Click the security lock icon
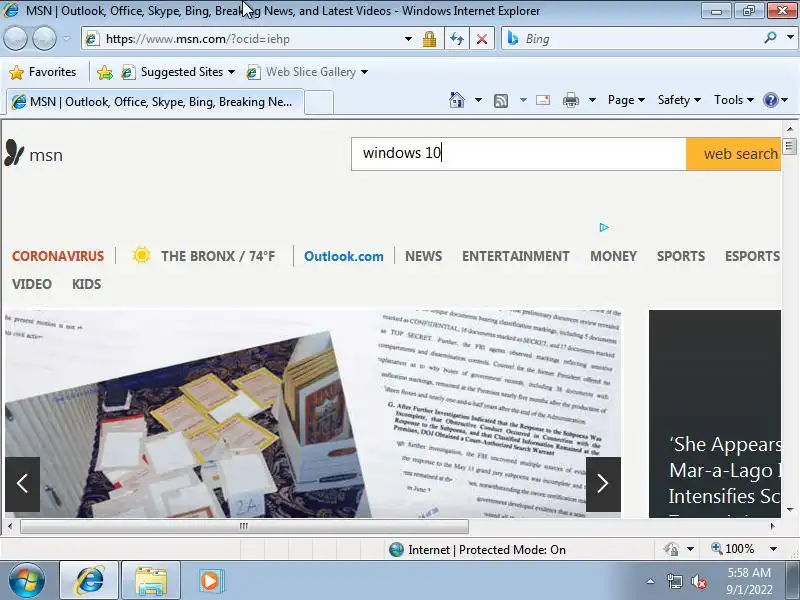 click(429, 39)
